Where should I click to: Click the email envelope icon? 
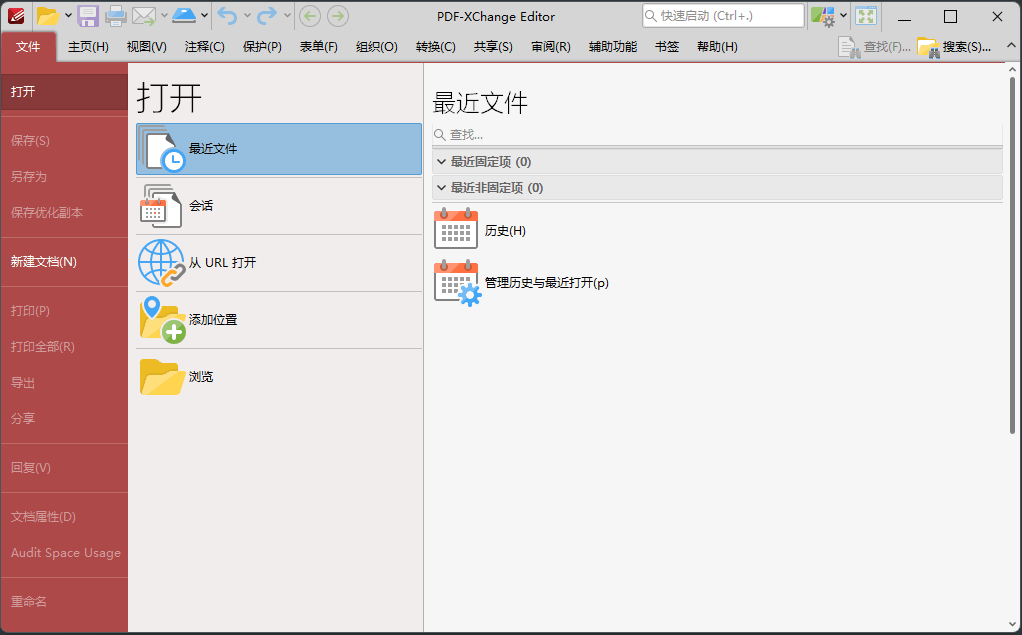click(144, 16)
